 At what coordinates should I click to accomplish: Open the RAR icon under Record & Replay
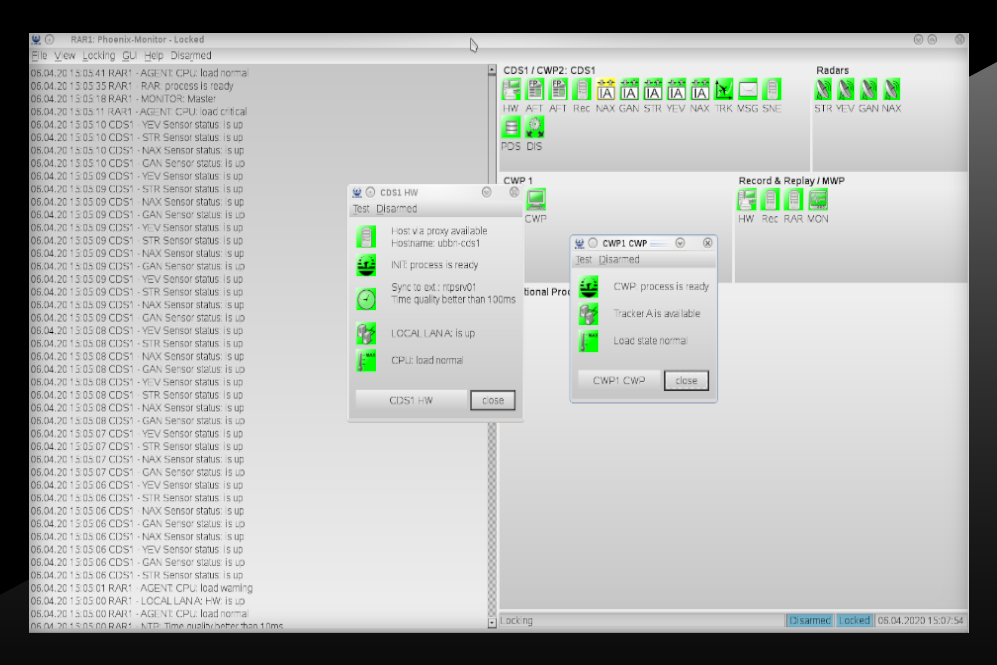[794, 200]
